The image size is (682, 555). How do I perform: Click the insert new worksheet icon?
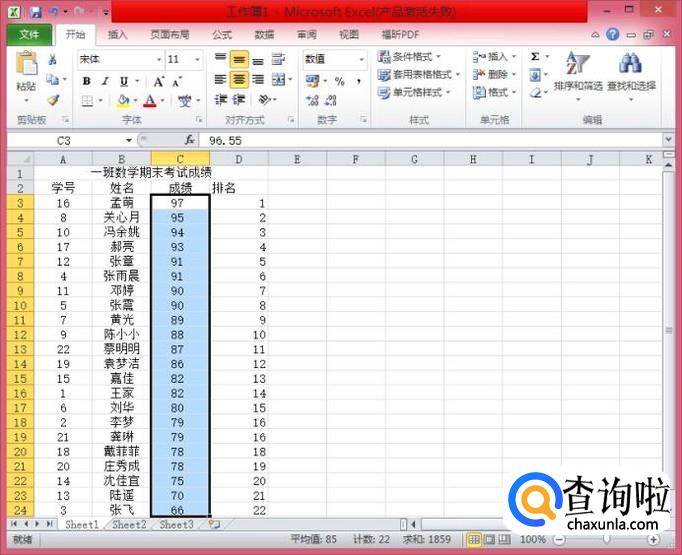[214, 524]
